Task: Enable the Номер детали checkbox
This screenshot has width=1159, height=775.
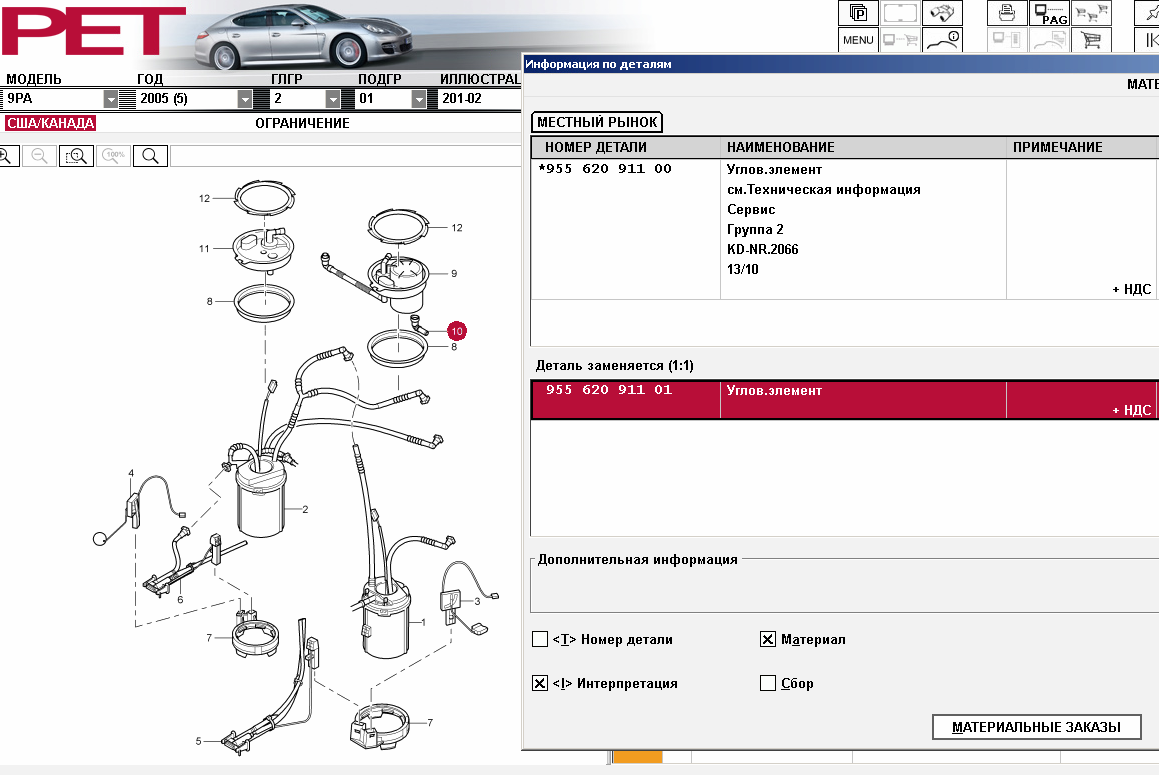Action: click(540, 640)
